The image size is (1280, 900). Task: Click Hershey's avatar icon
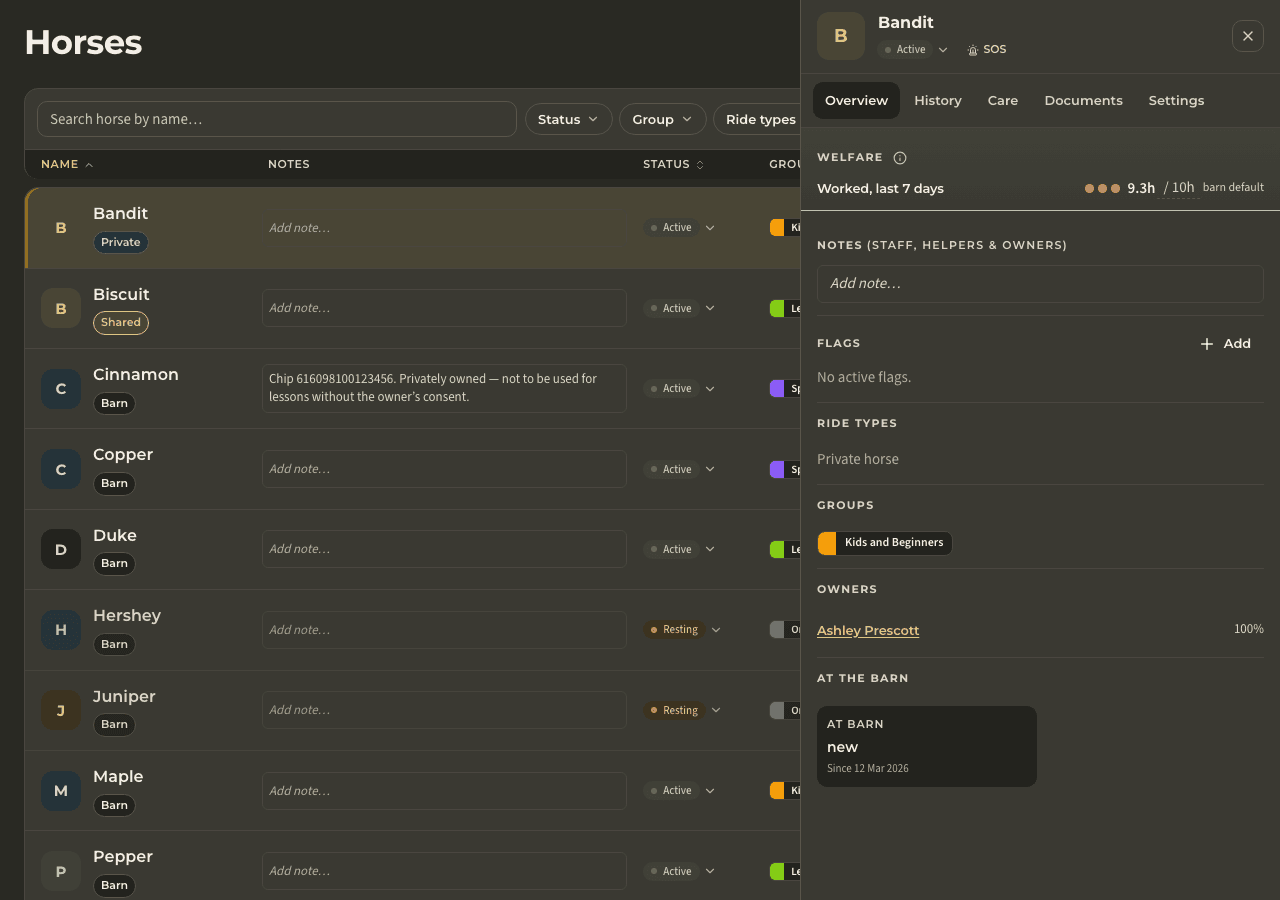click(61, 630)
